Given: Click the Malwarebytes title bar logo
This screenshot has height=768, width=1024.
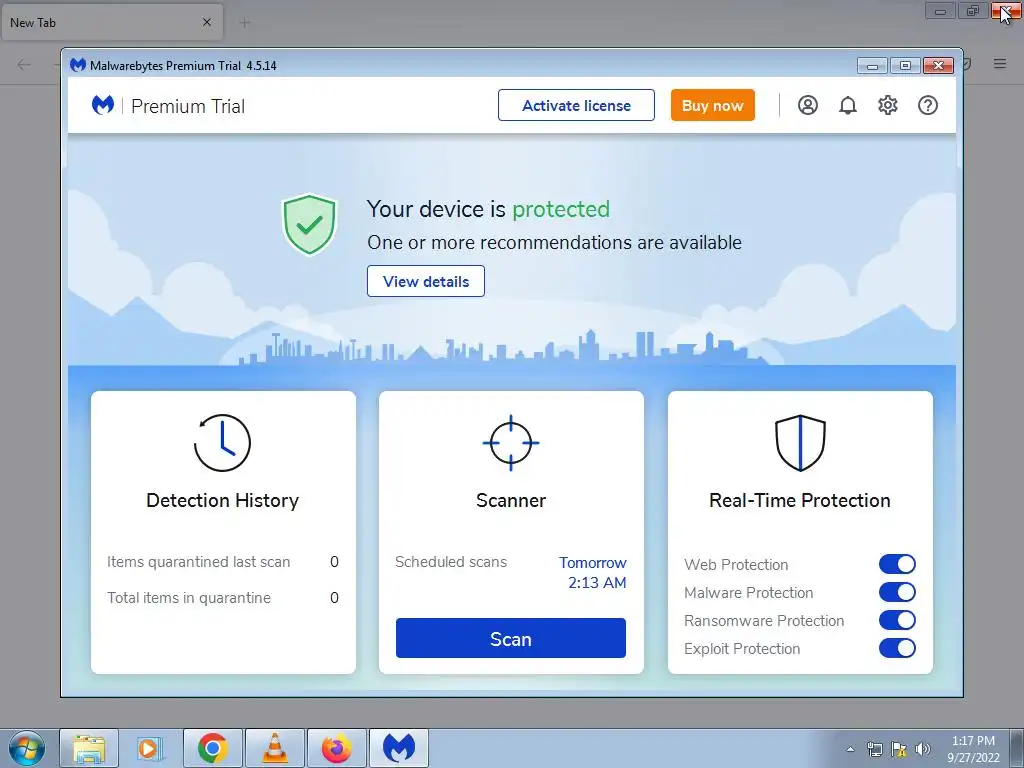Looking at the screenshot, I should pyautogui.click(x=78, y=65).
